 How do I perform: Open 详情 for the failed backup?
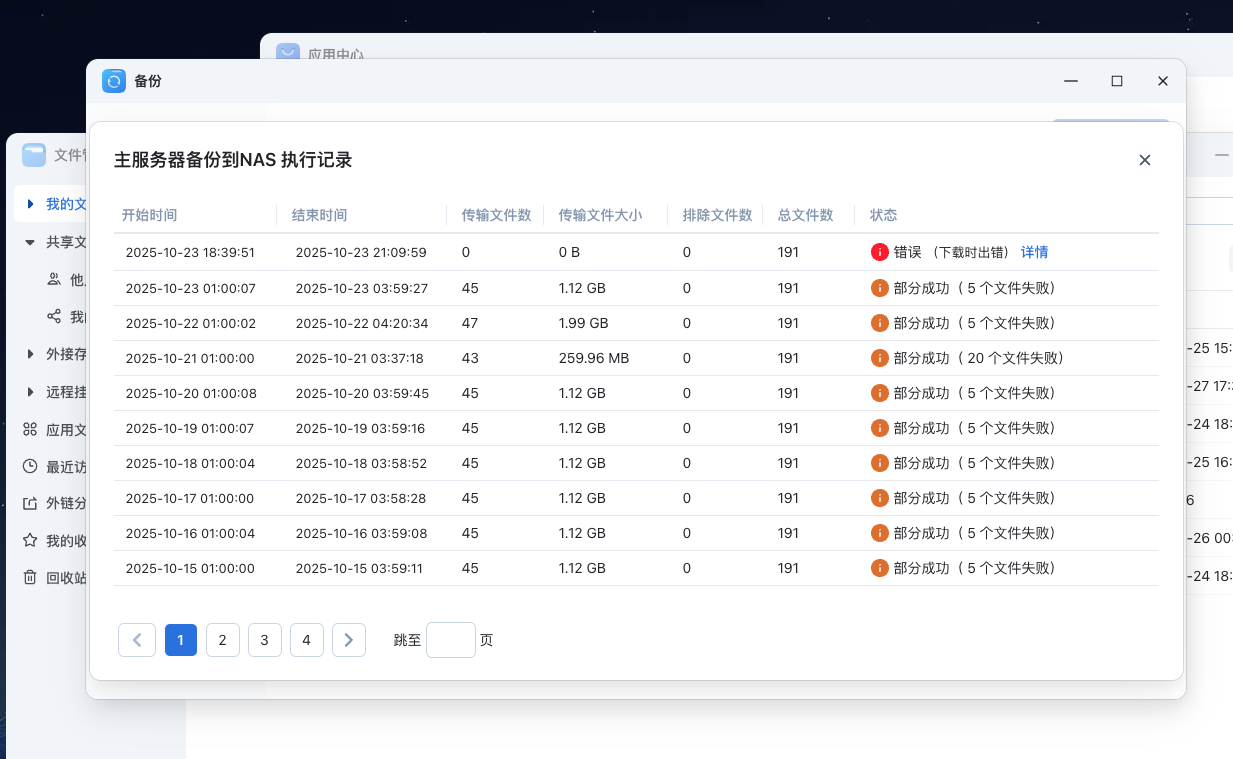(x=1034, y=252)
